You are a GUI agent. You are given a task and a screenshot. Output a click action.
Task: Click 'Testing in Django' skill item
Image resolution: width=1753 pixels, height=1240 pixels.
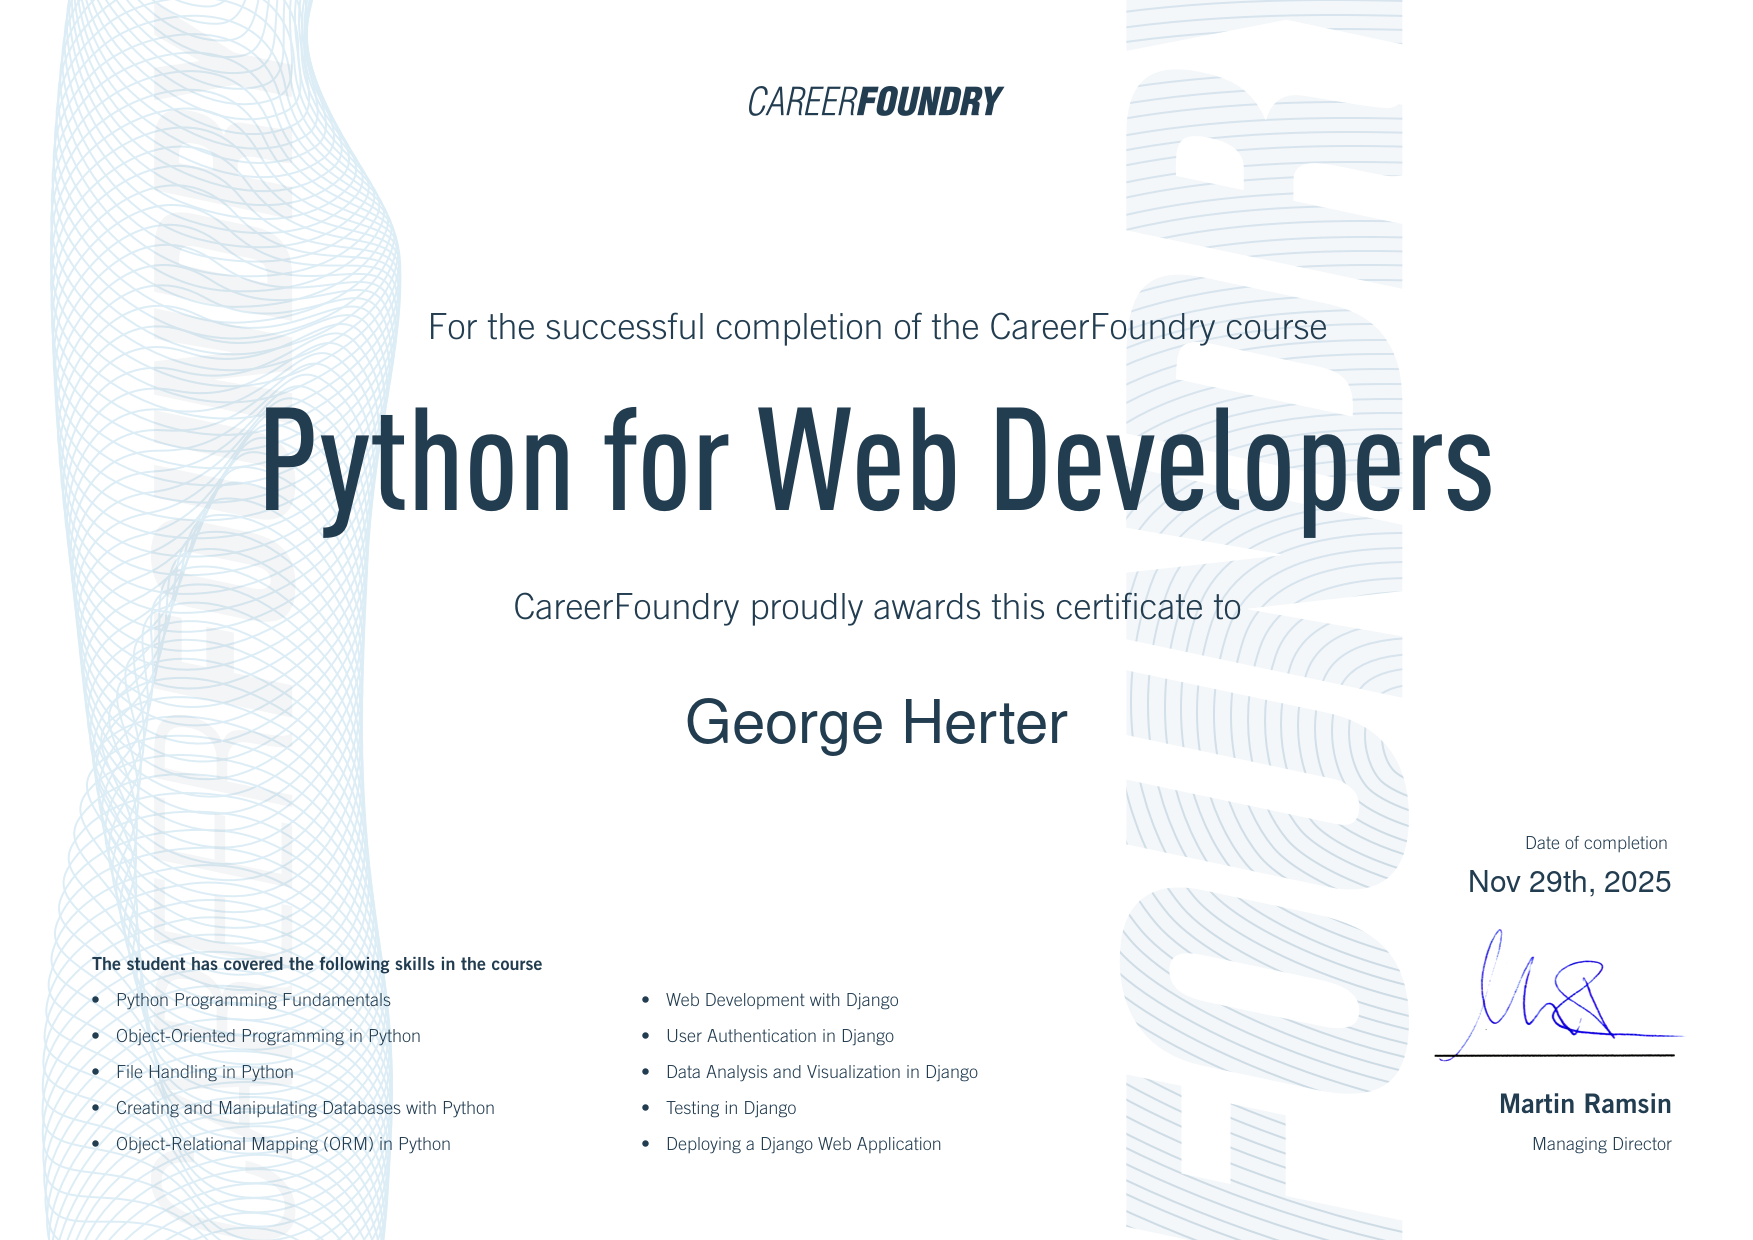click(x=731, y=1108)
